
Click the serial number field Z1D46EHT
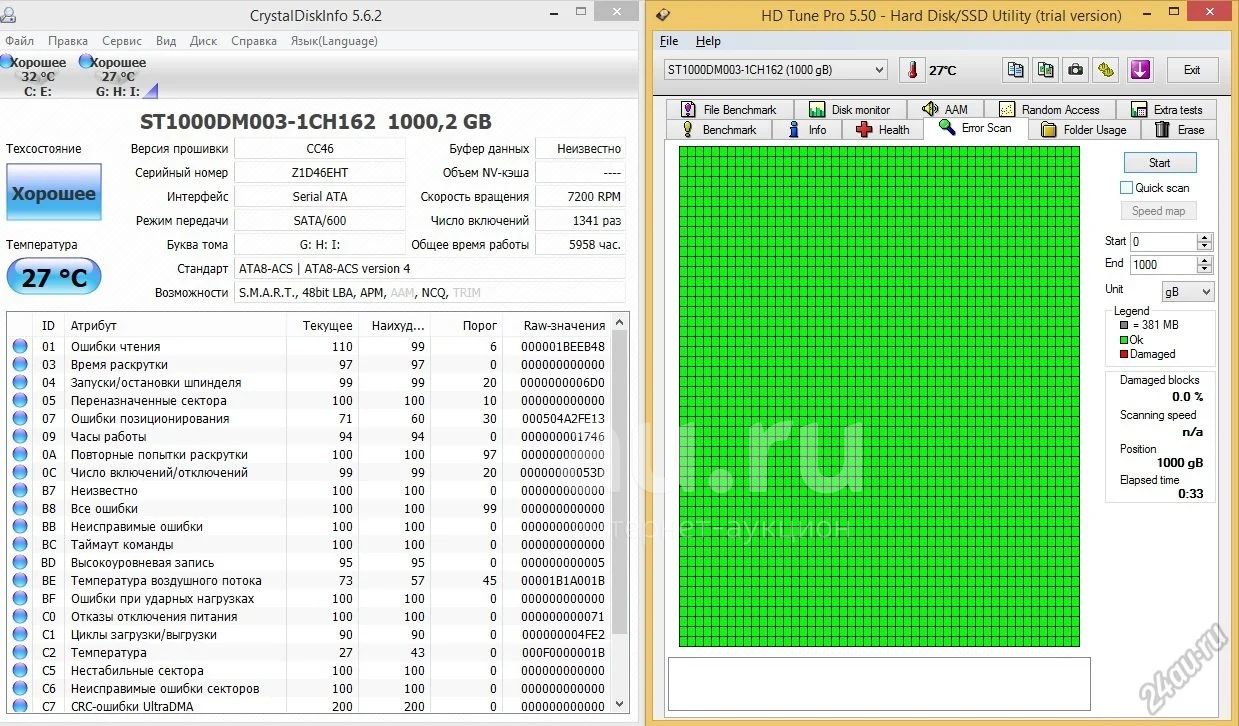point(320,172)
